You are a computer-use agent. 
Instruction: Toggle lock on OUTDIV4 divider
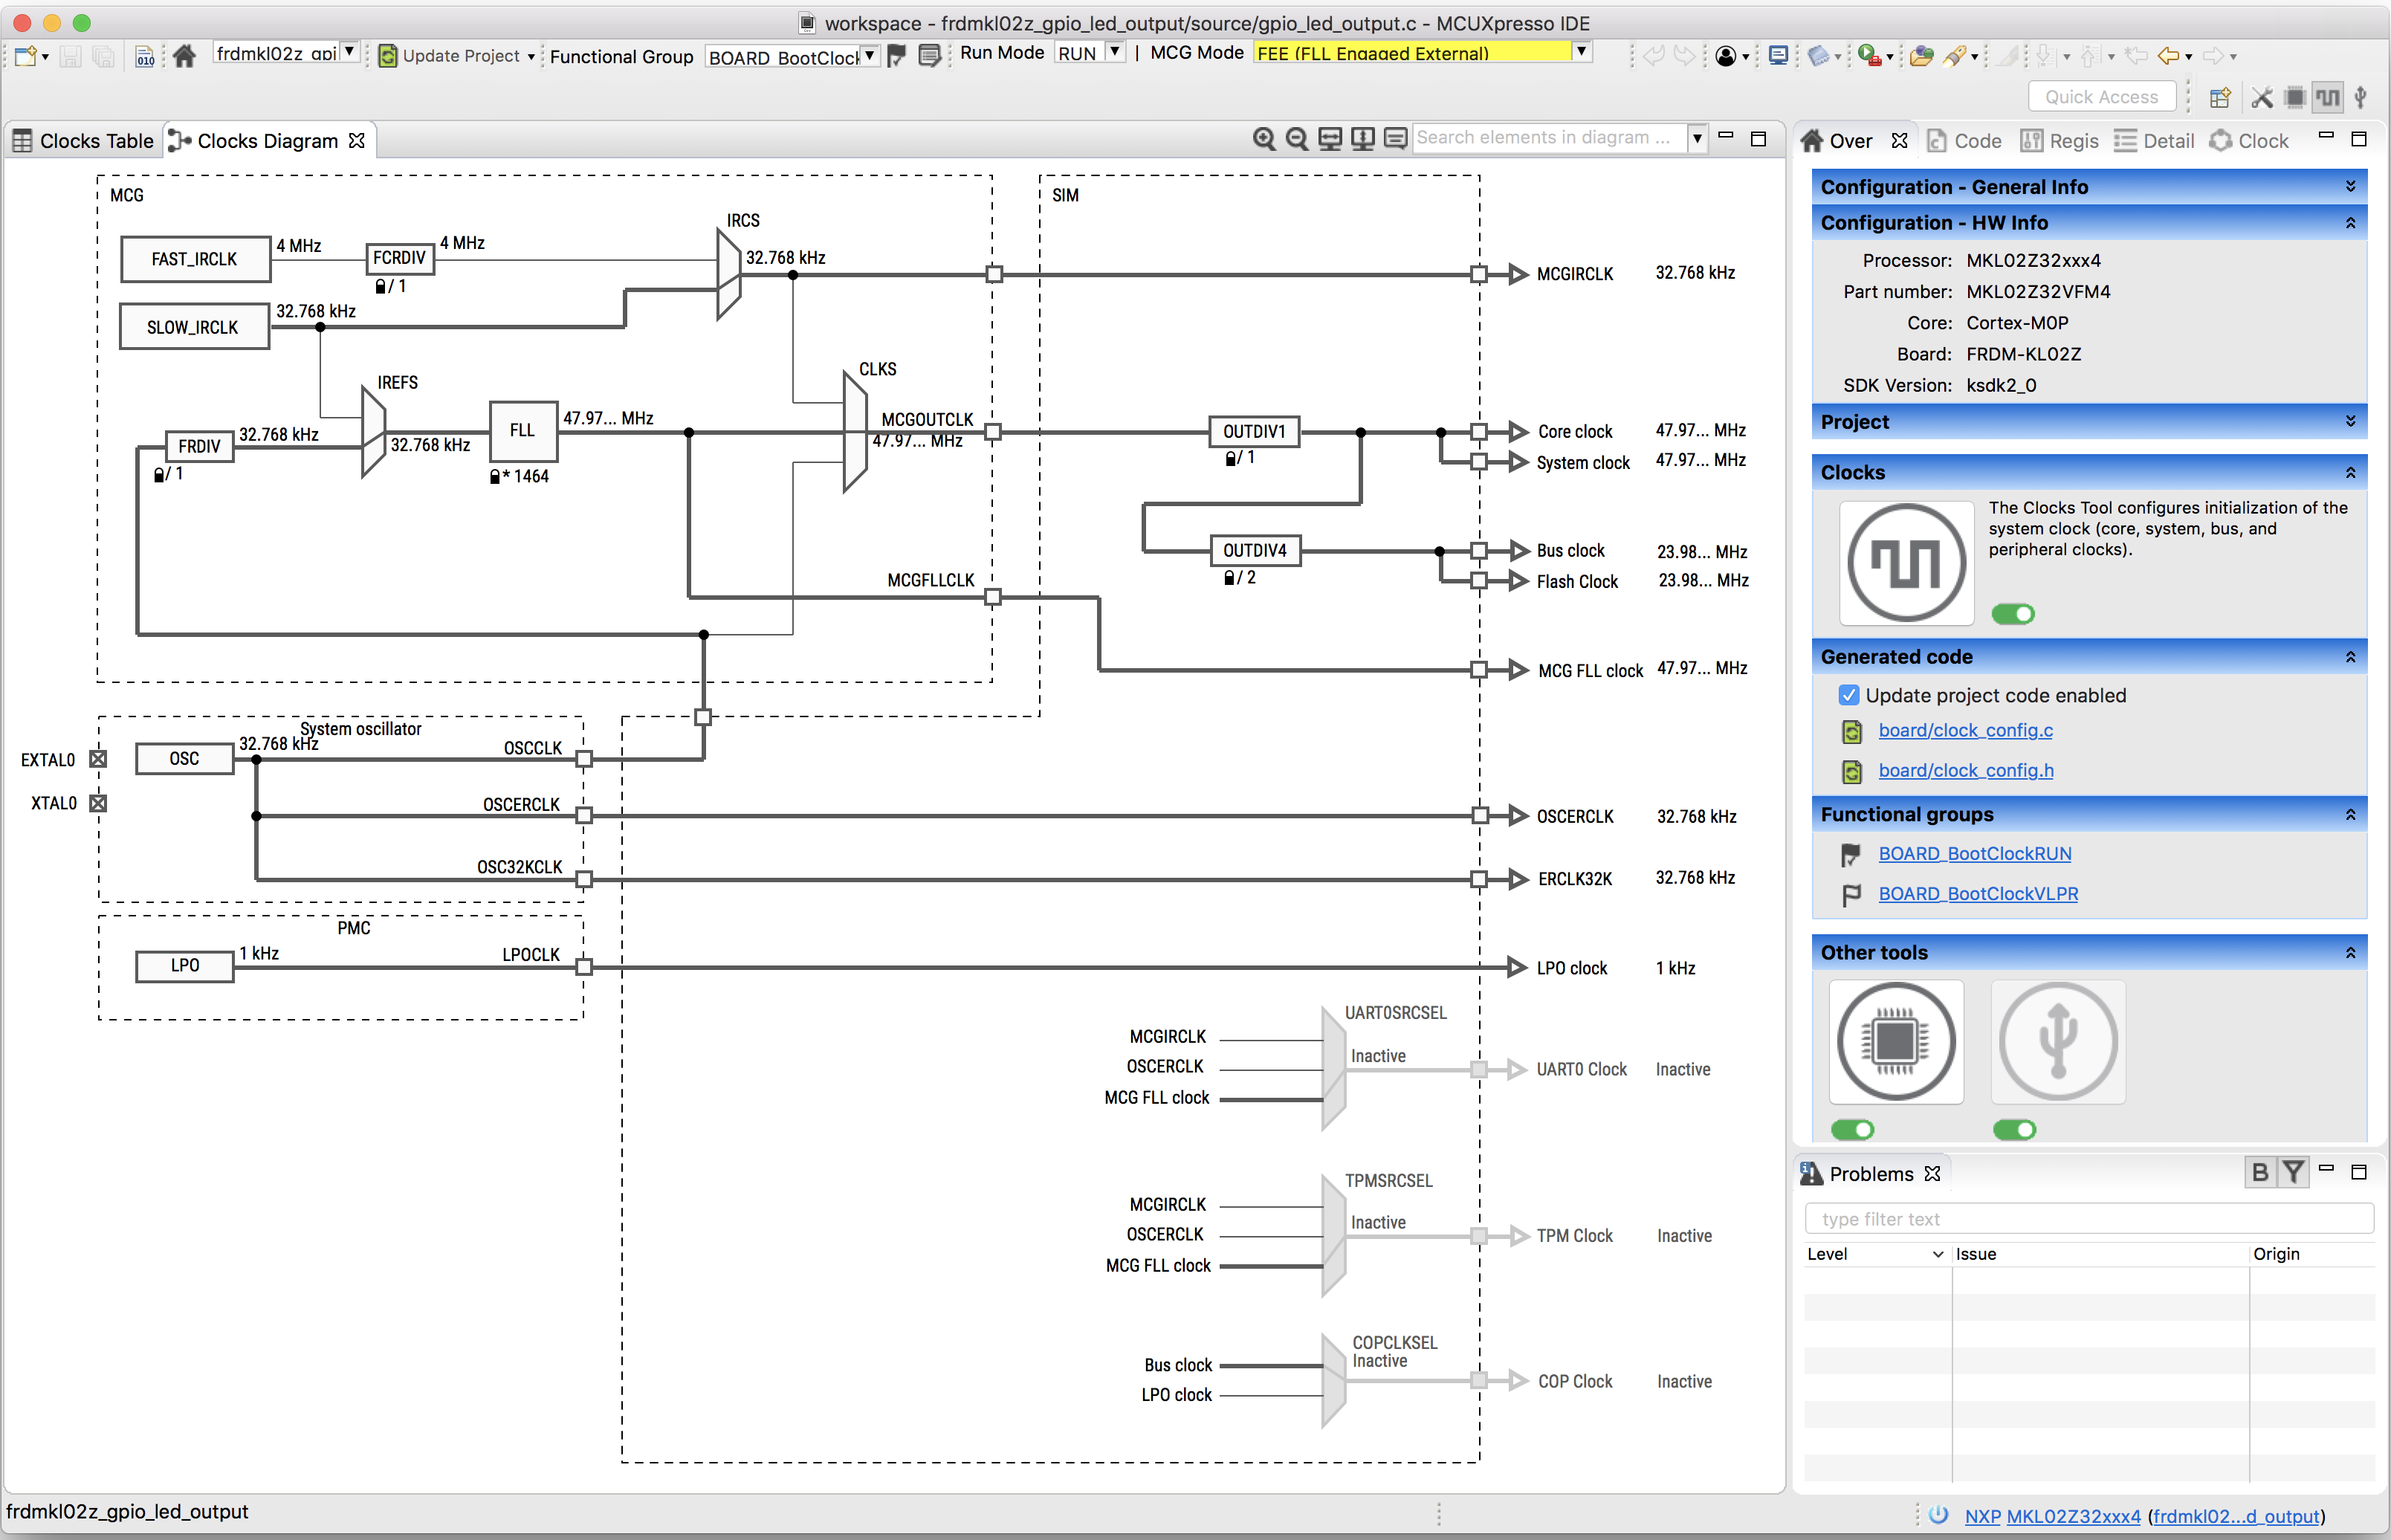[x=1231, y=578]
